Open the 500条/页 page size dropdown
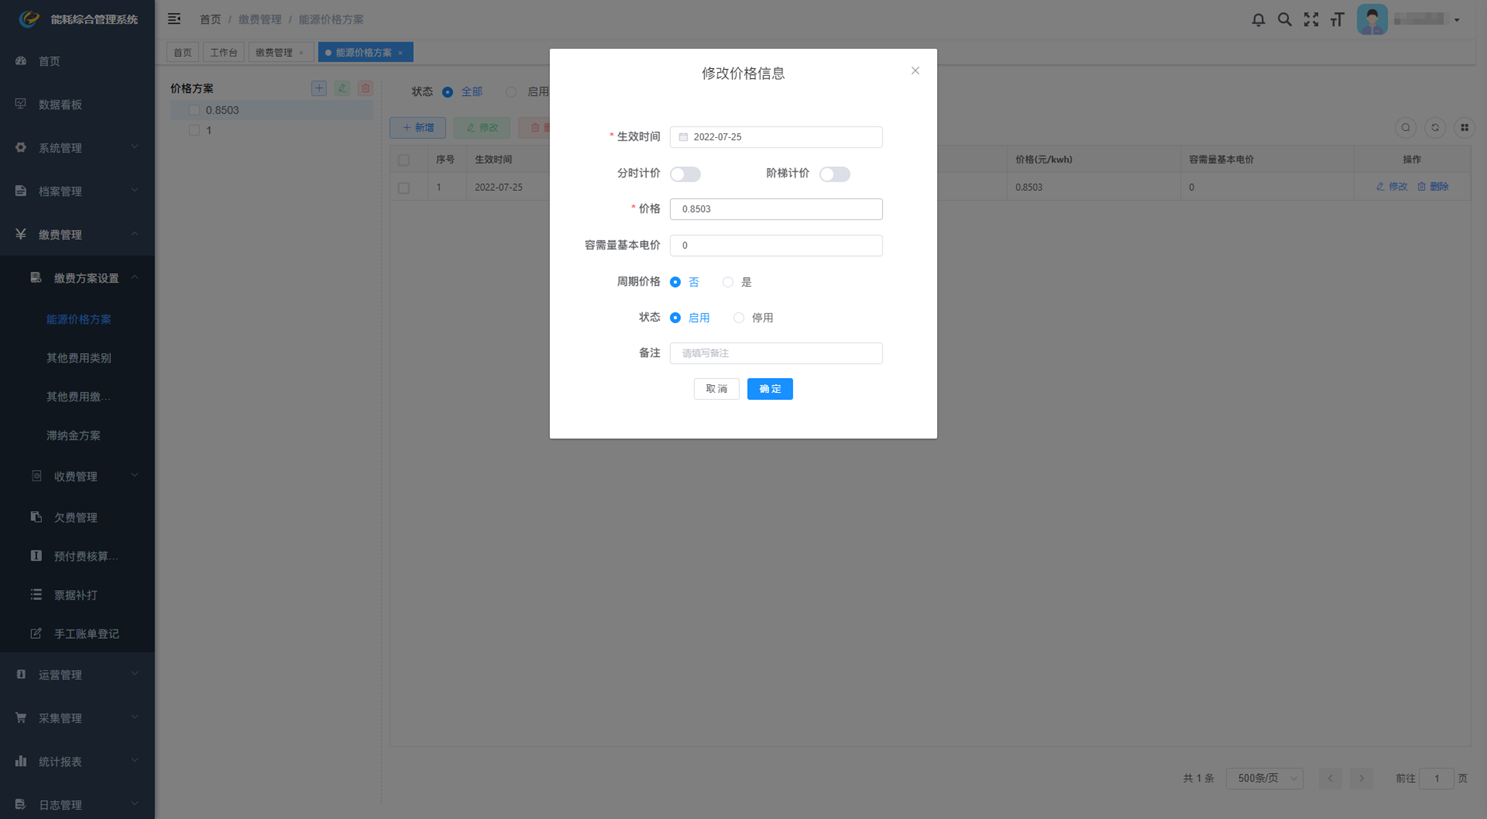 [x=1264, y=778]
